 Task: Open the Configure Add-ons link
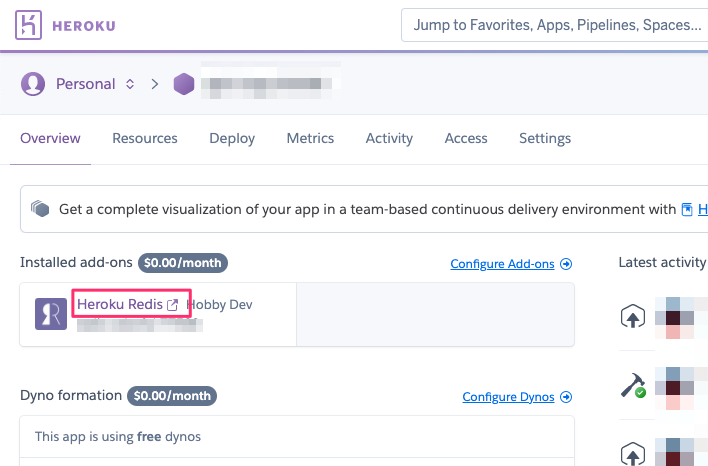click(x=502, y=264)
